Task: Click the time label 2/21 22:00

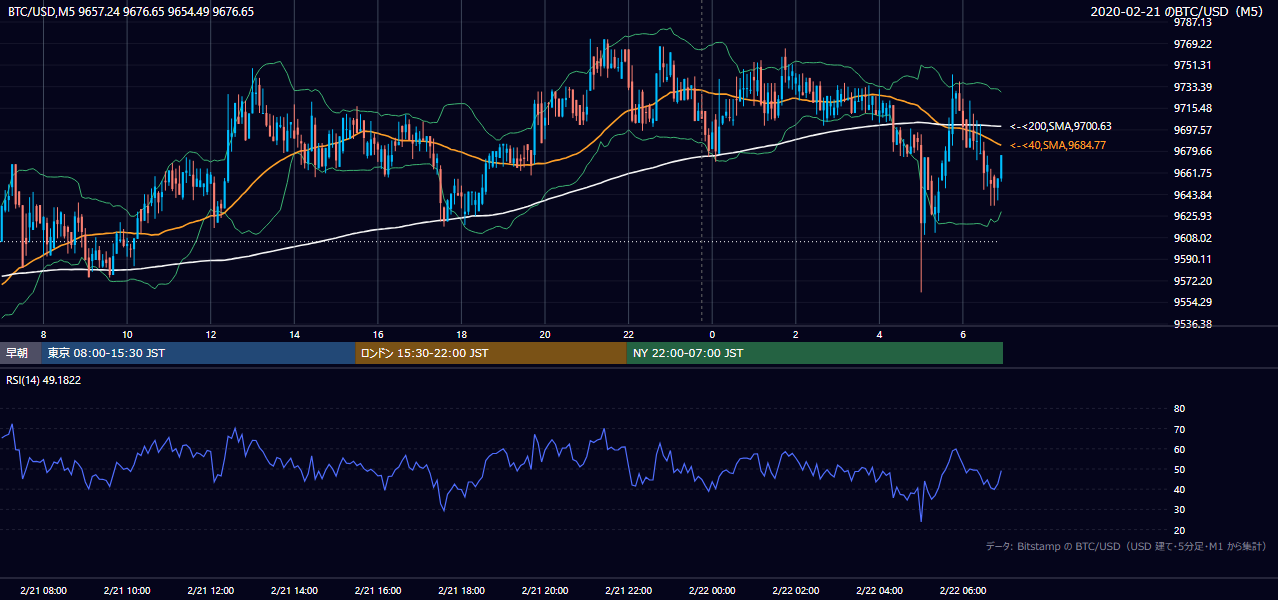Action: [x=628, y=591]
